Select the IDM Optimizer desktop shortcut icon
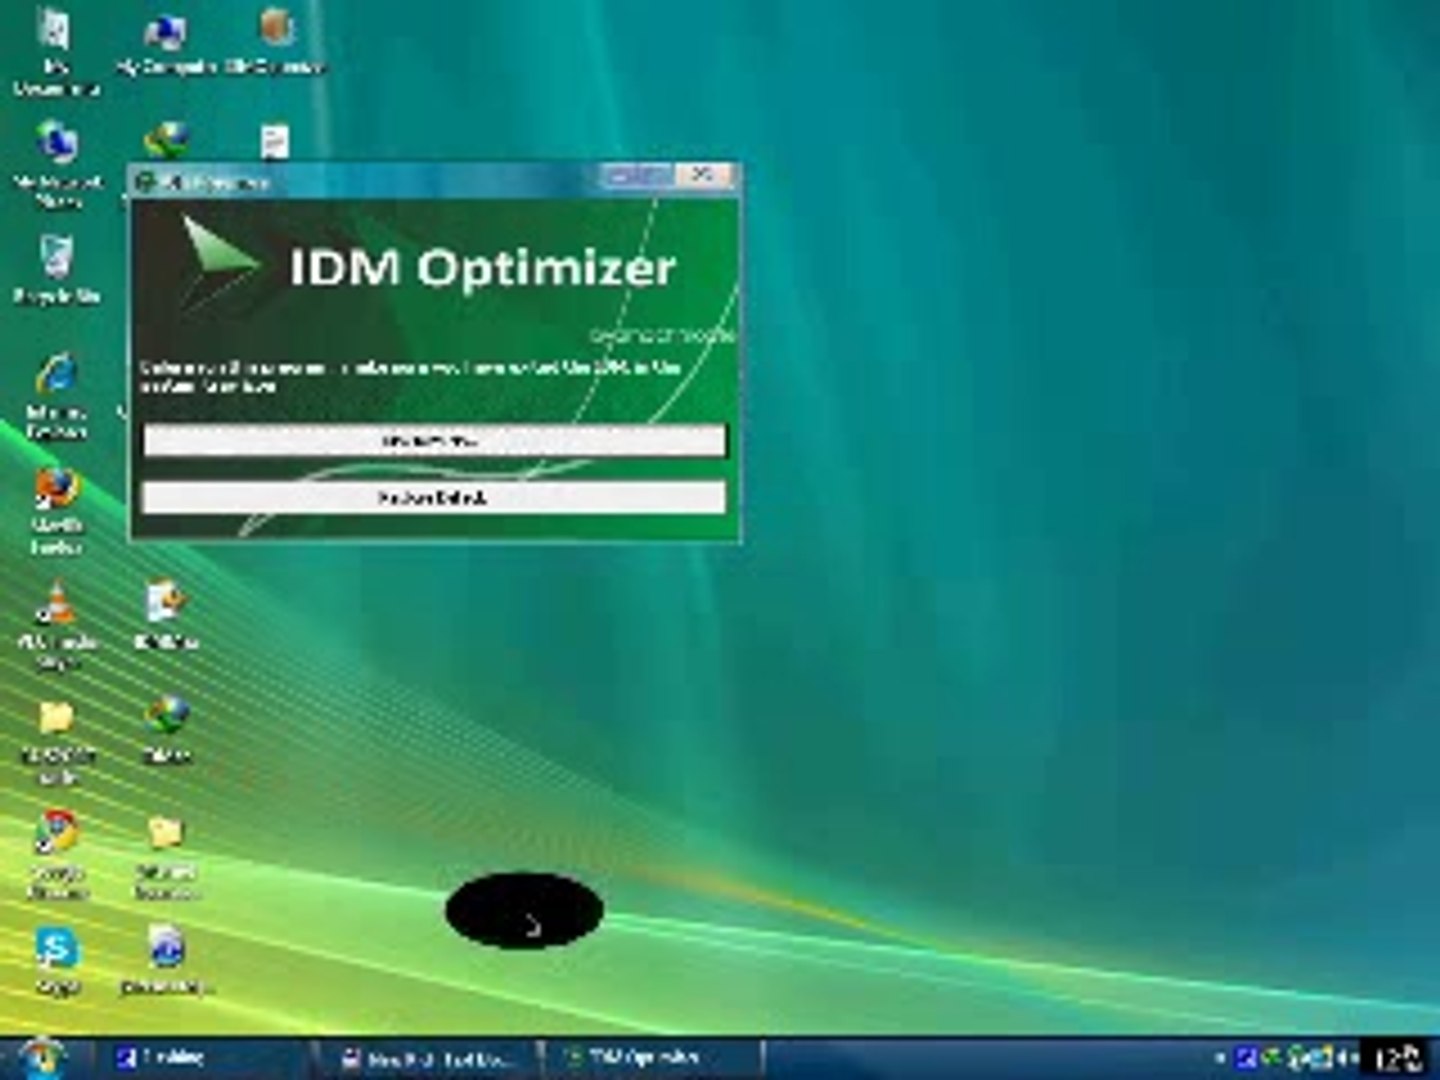This screenshot has height=1080, width=1440. 276,44
